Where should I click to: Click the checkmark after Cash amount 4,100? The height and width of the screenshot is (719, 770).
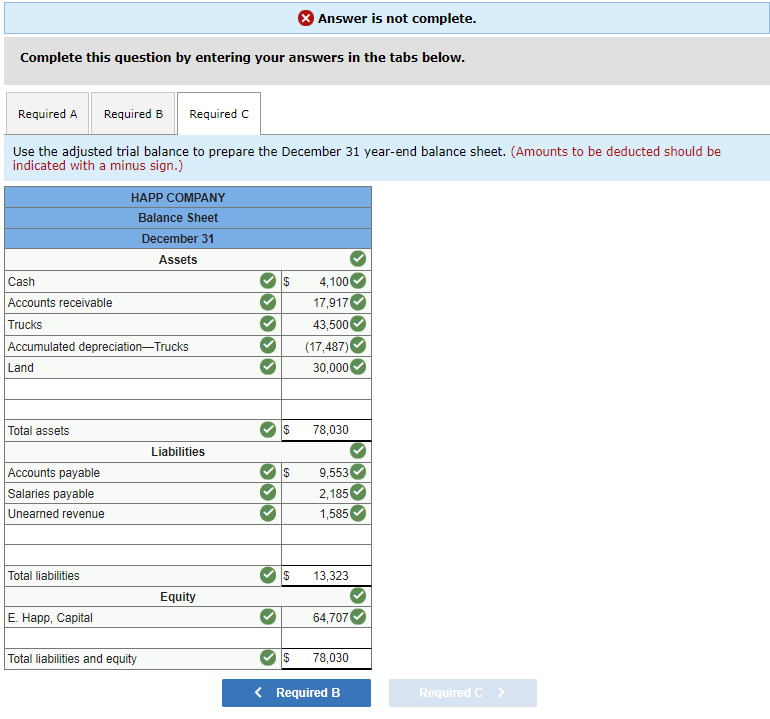coord(358,280)
